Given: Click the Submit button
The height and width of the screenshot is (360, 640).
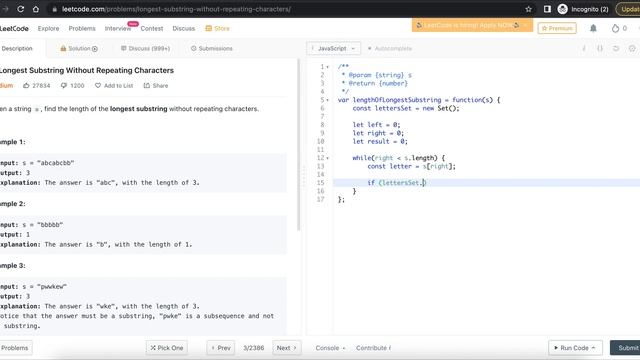Looking at the screenshot, I should coord(625,348).
